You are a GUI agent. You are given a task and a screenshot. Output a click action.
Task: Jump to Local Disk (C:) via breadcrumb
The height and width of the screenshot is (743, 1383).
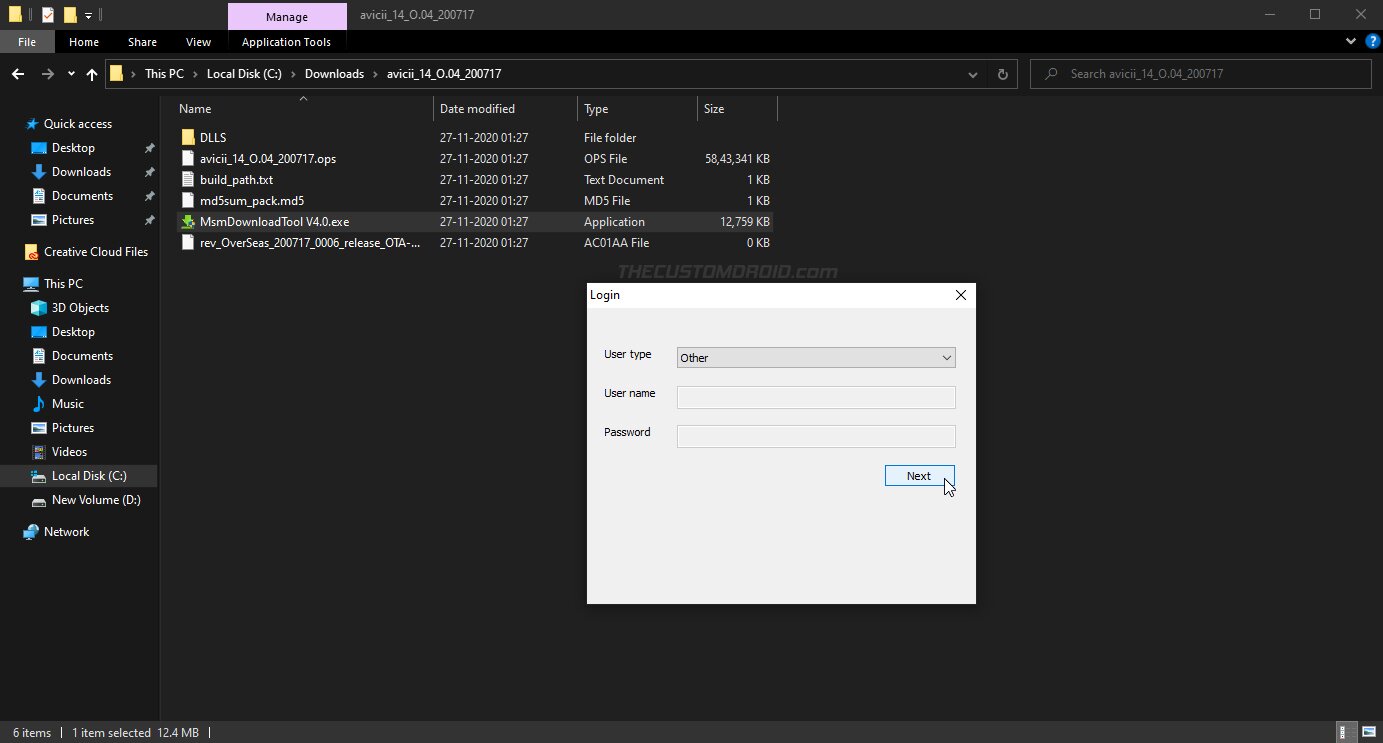tap(244, 73)
